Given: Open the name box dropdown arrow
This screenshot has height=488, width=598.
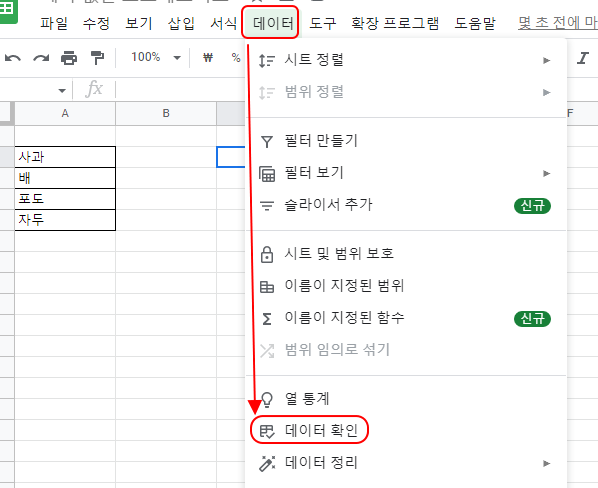Looking at the screenshot, I should coord(62,90).
